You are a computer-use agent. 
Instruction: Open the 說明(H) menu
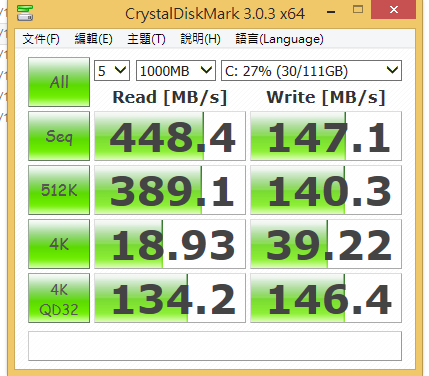pyautogui.click(x=200, y=39)
